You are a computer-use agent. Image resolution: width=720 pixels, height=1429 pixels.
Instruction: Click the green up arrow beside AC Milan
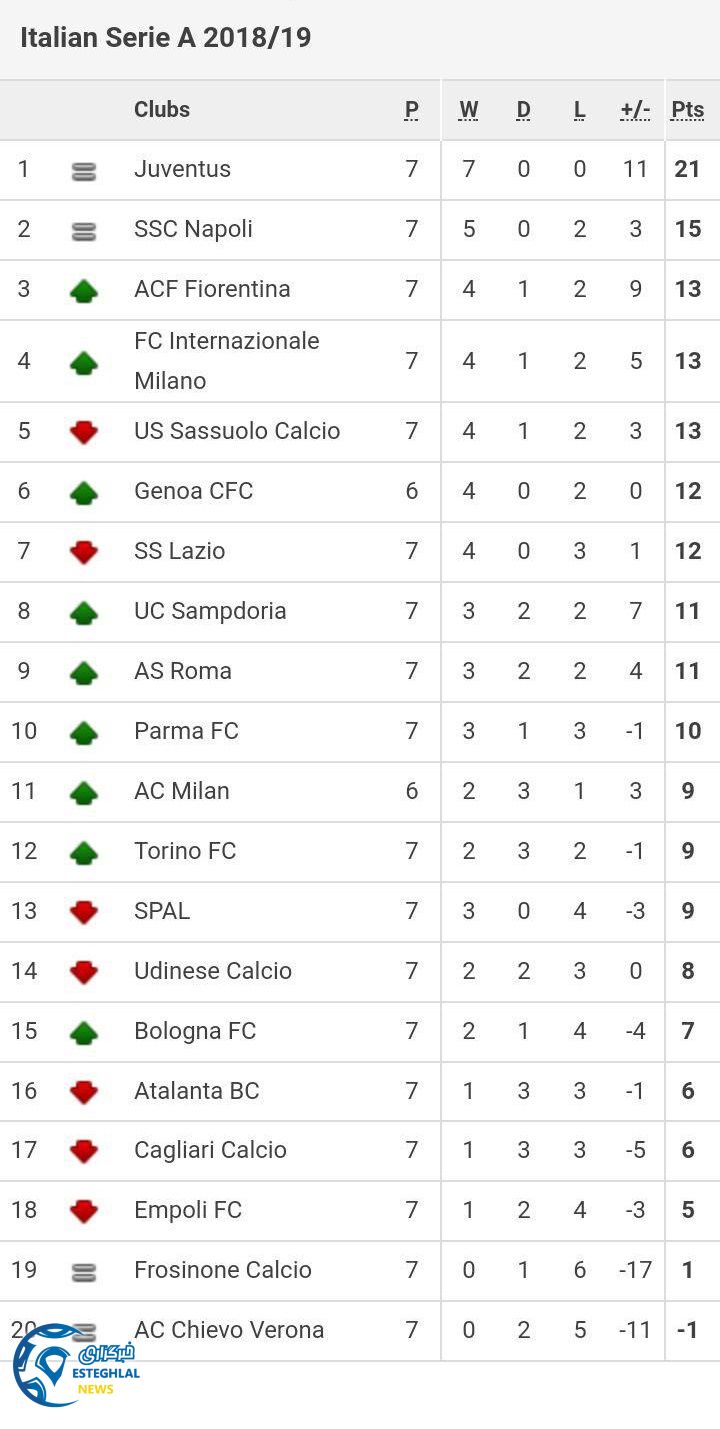coord(84,793)
